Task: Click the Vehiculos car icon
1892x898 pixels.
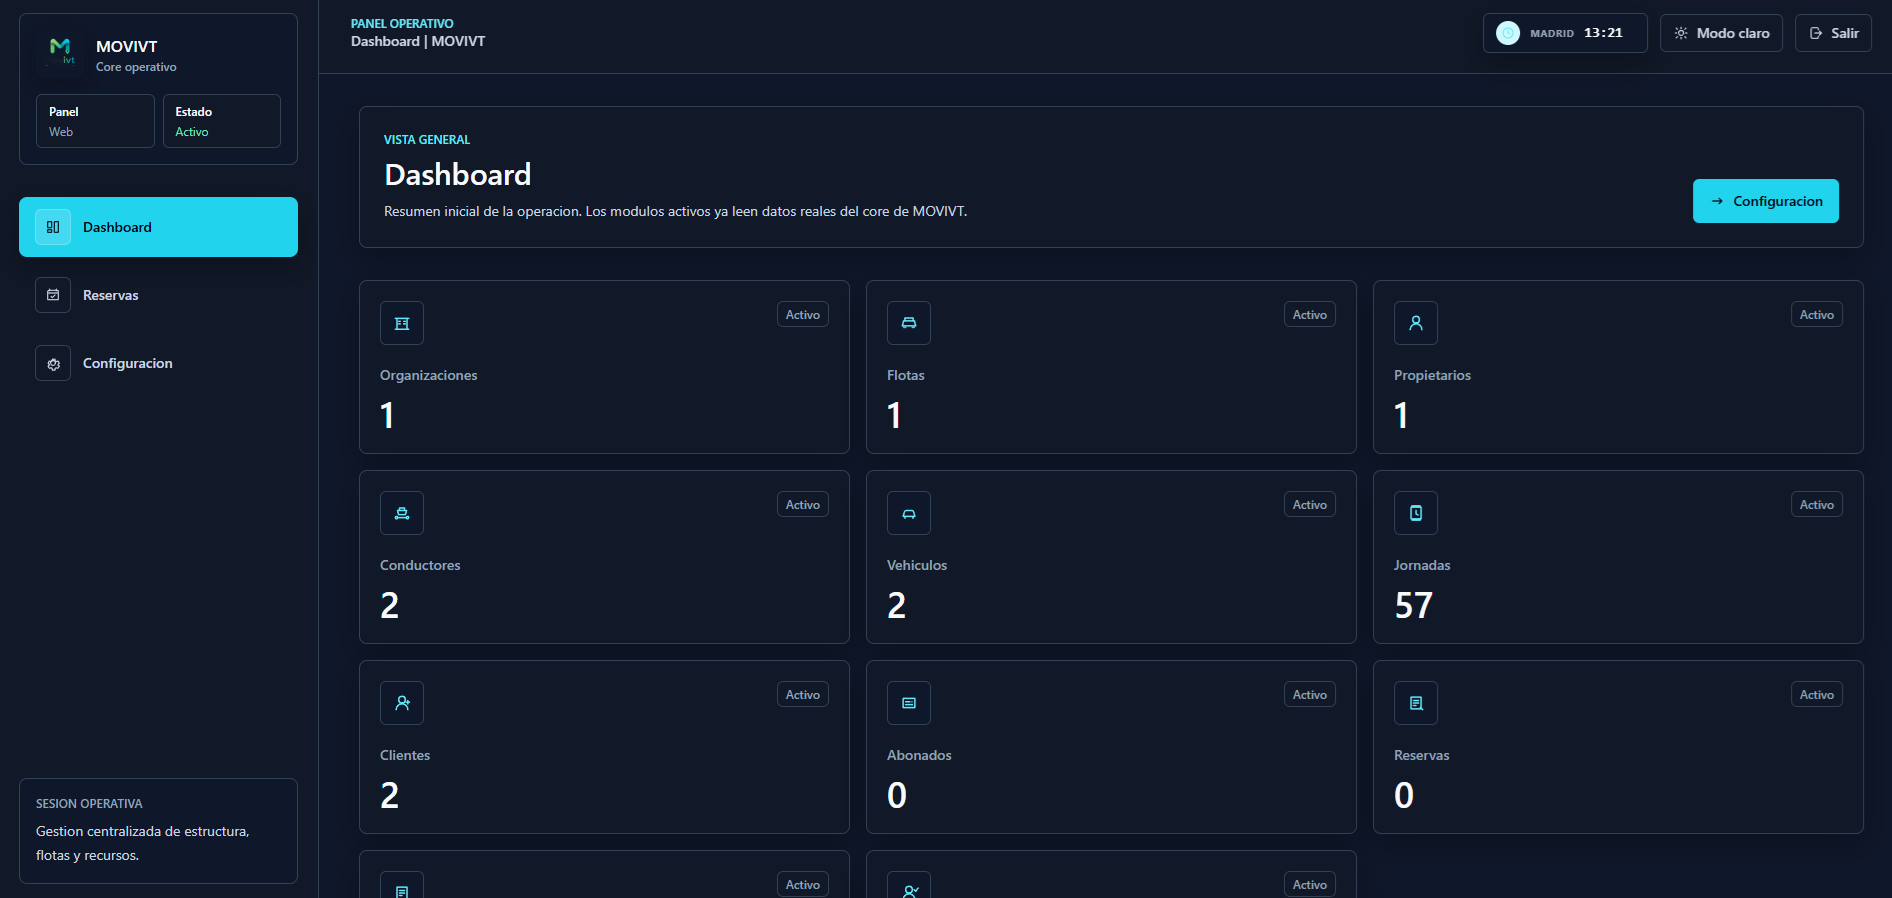Action: (909, 513)
